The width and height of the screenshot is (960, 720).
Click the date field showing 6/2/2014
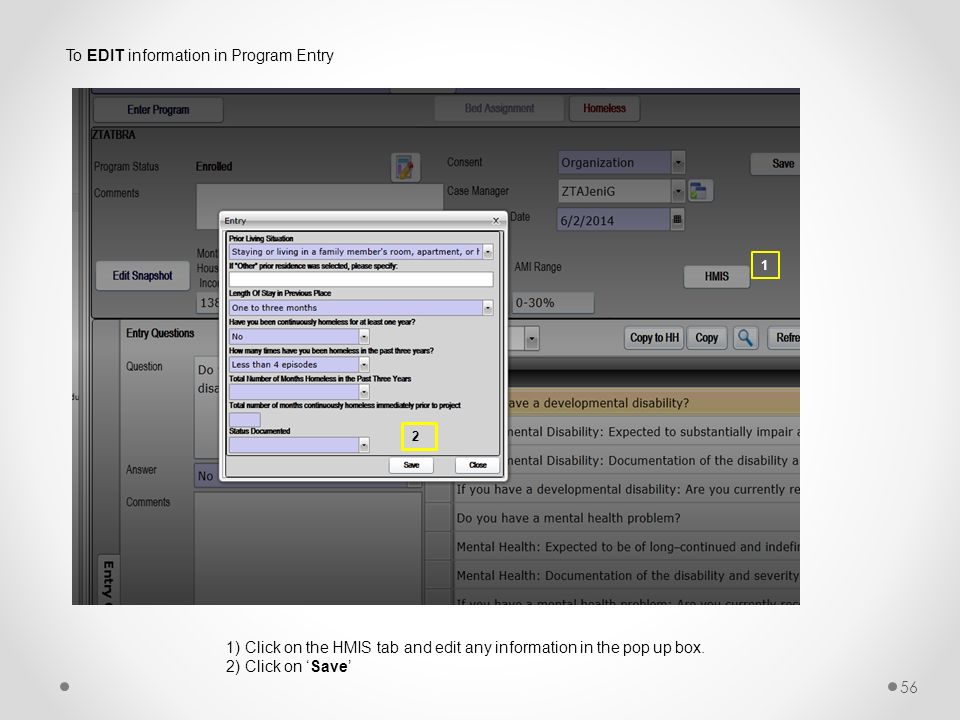point(613,220)
